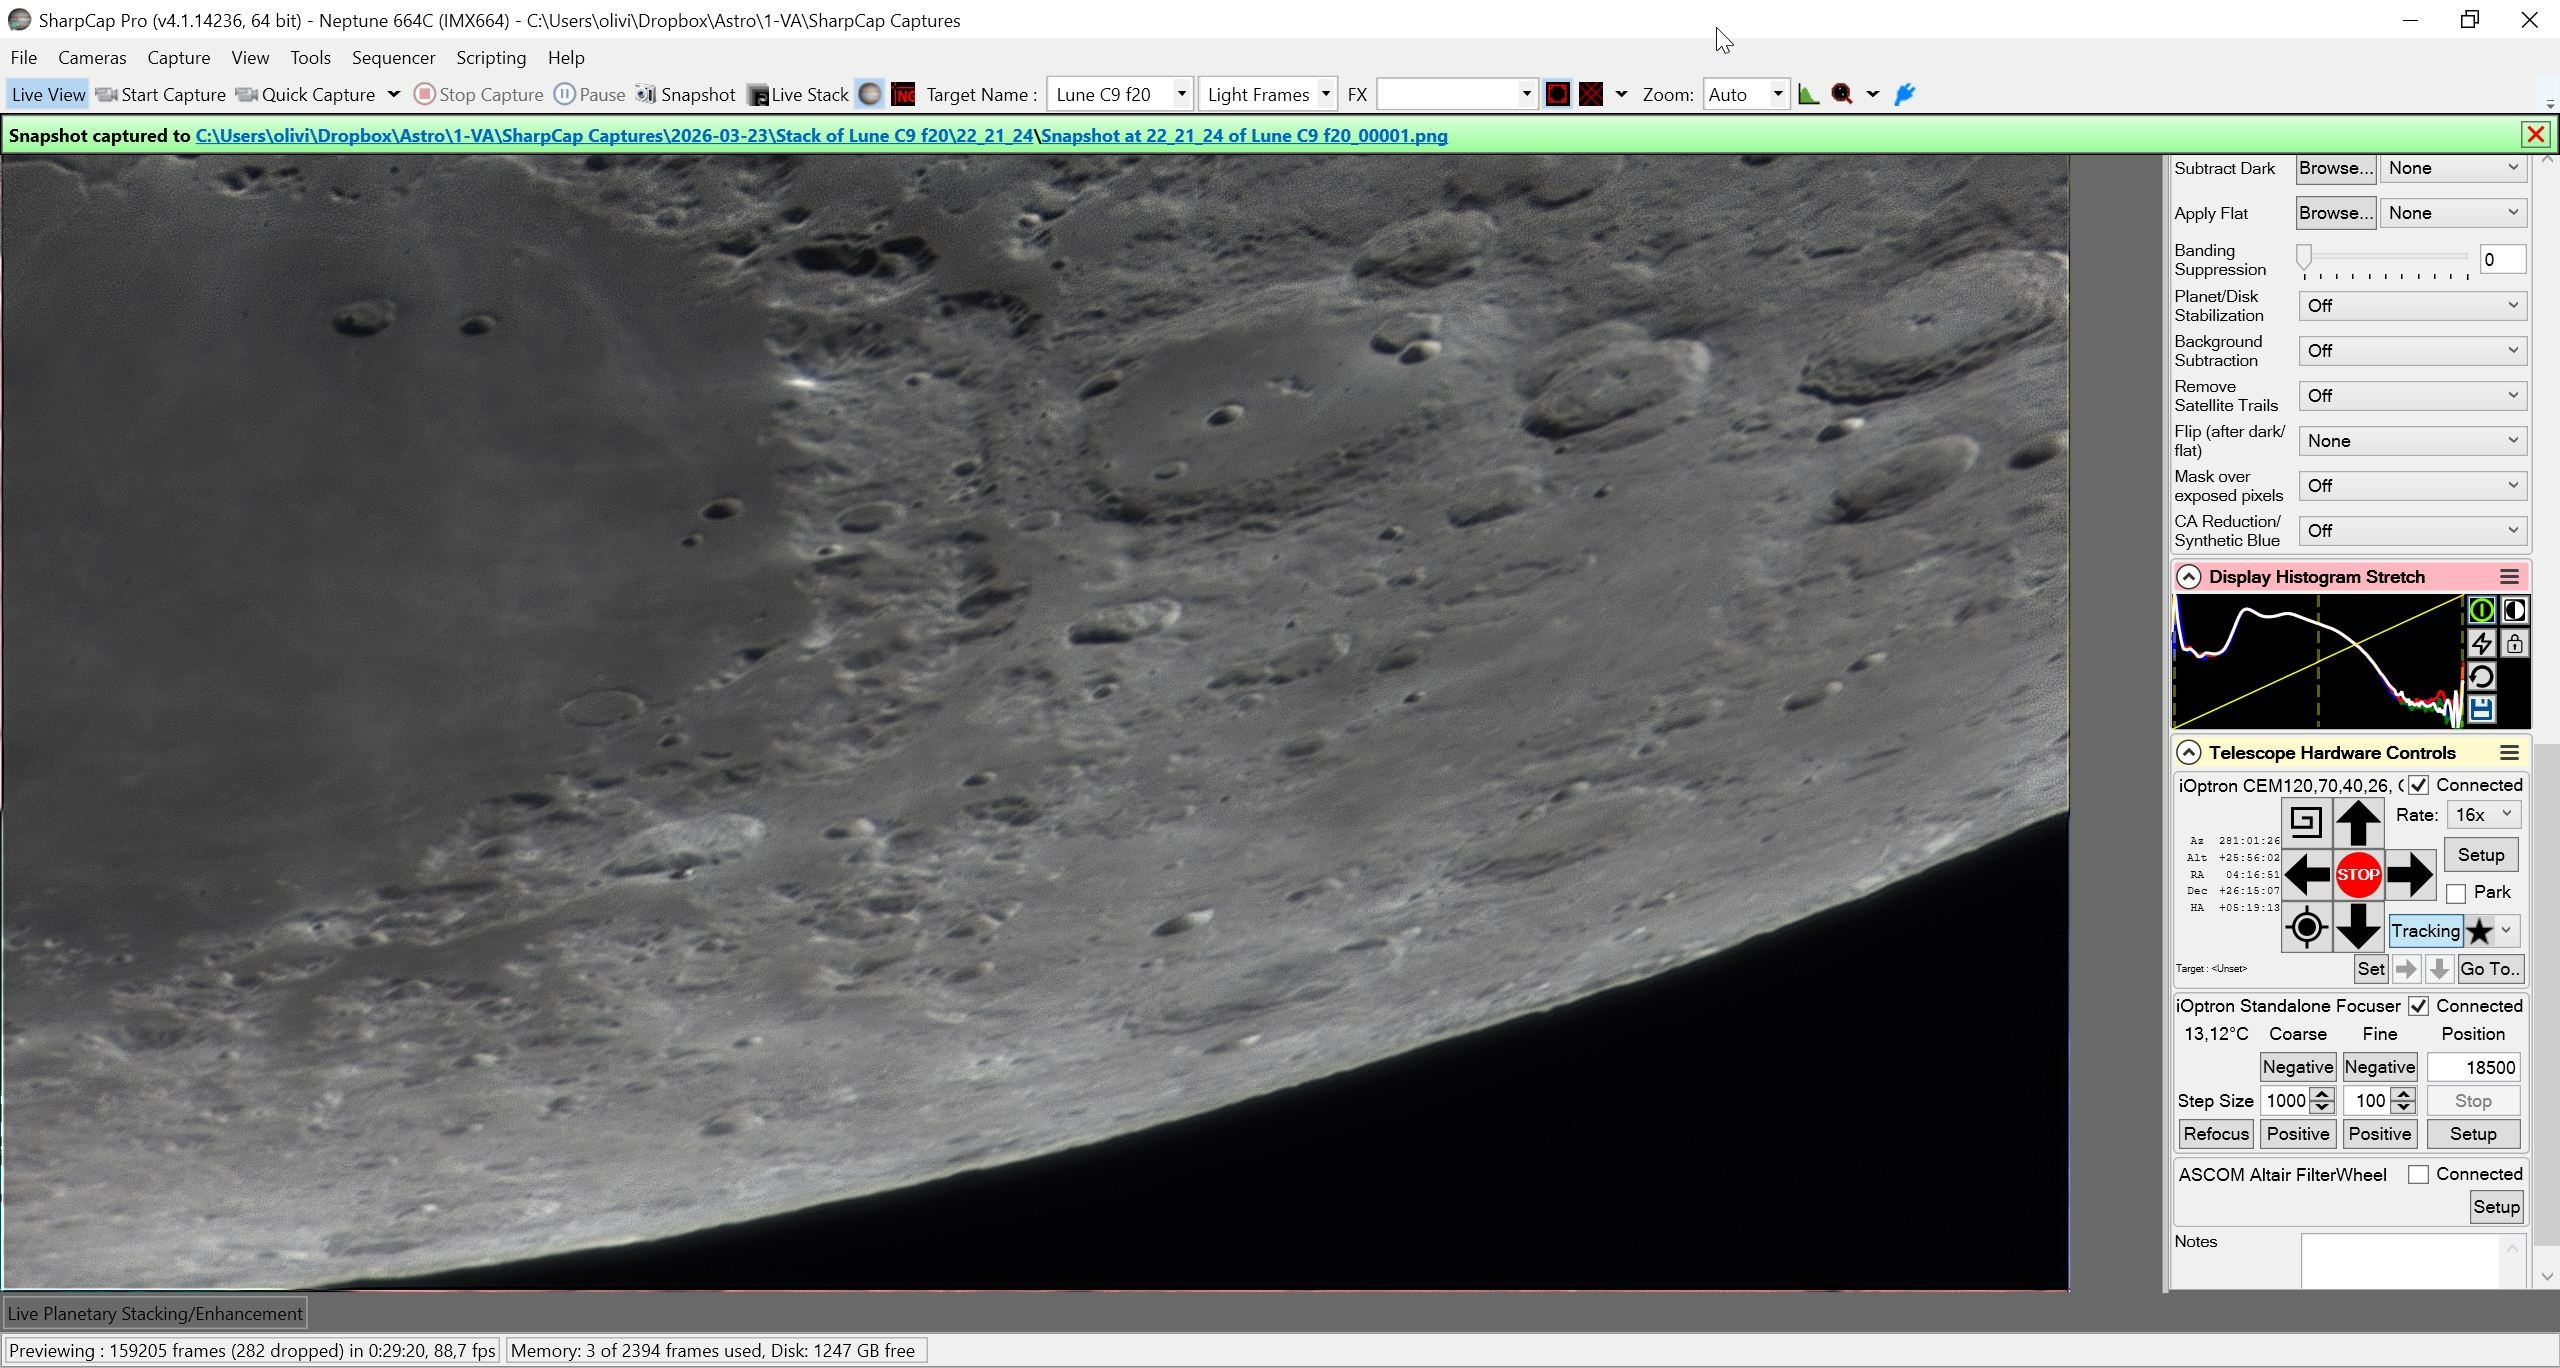Open the green image histogram tool
The height and width of the screenshot is (1368, 2560).
(1808, 94)
